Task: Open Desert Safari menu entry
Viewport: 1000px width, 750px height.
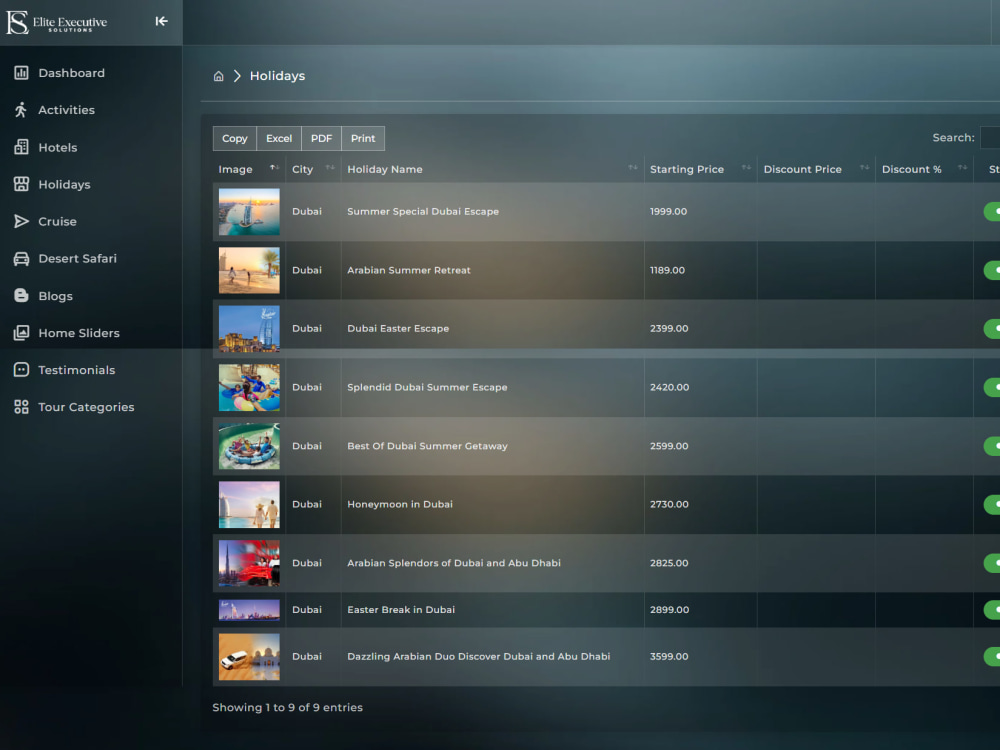Action: (77, 258)
